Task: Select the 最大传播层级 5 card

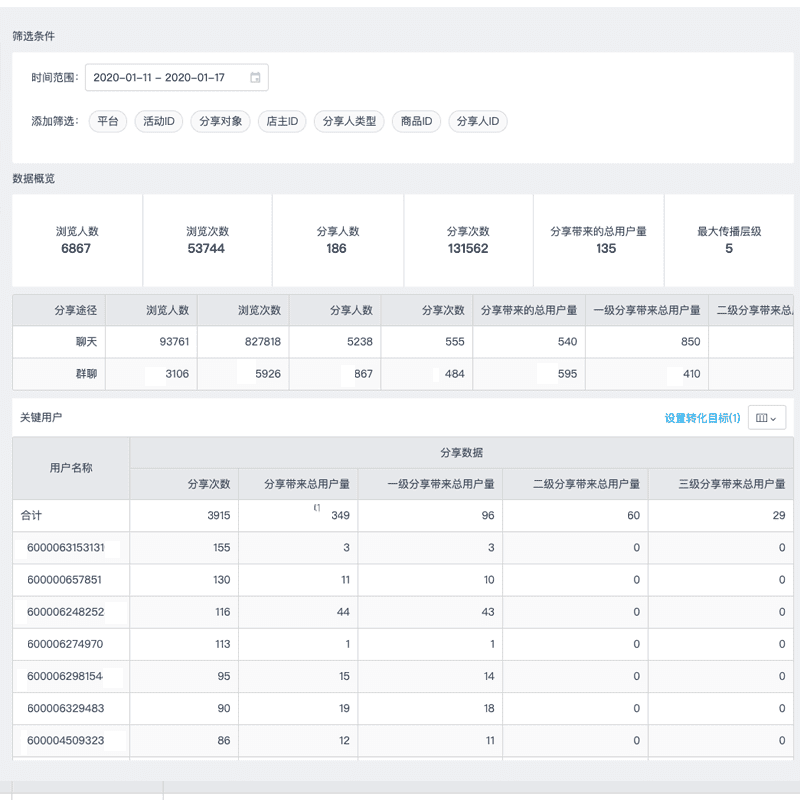Action: pos(729,240)
